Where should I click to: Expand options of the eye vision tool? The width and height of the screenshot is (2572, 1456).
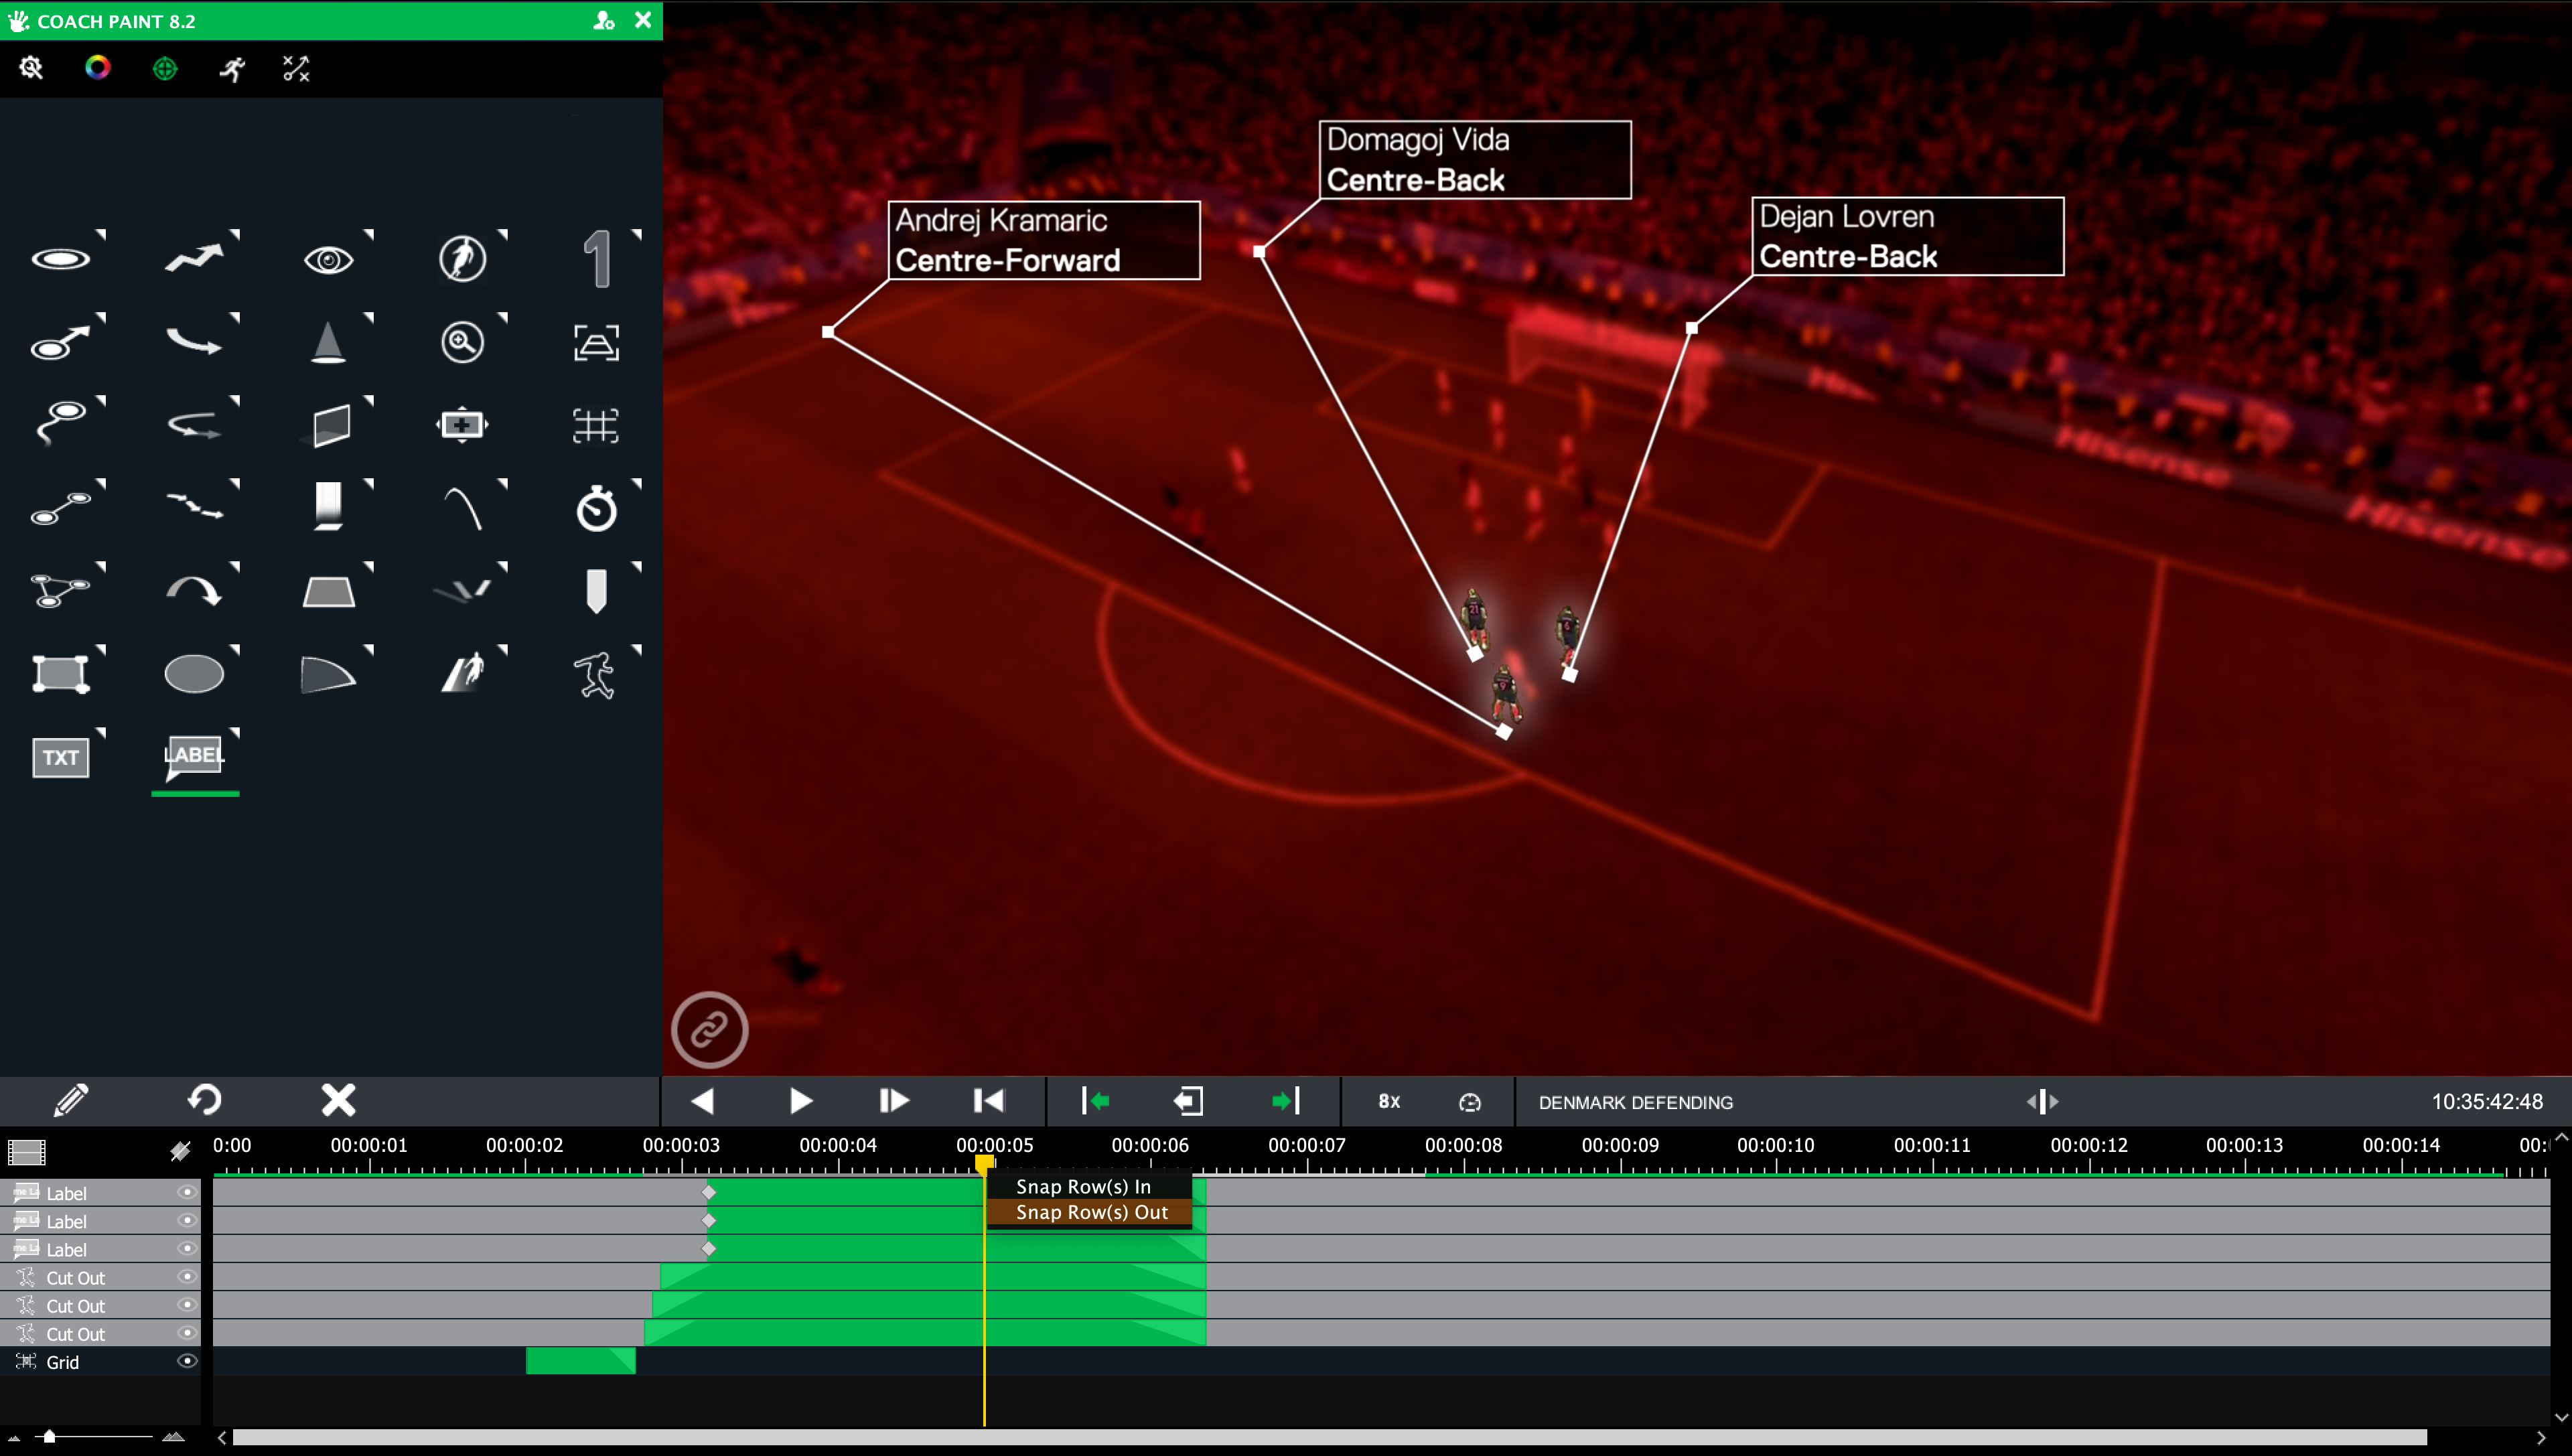pos(369,234)
